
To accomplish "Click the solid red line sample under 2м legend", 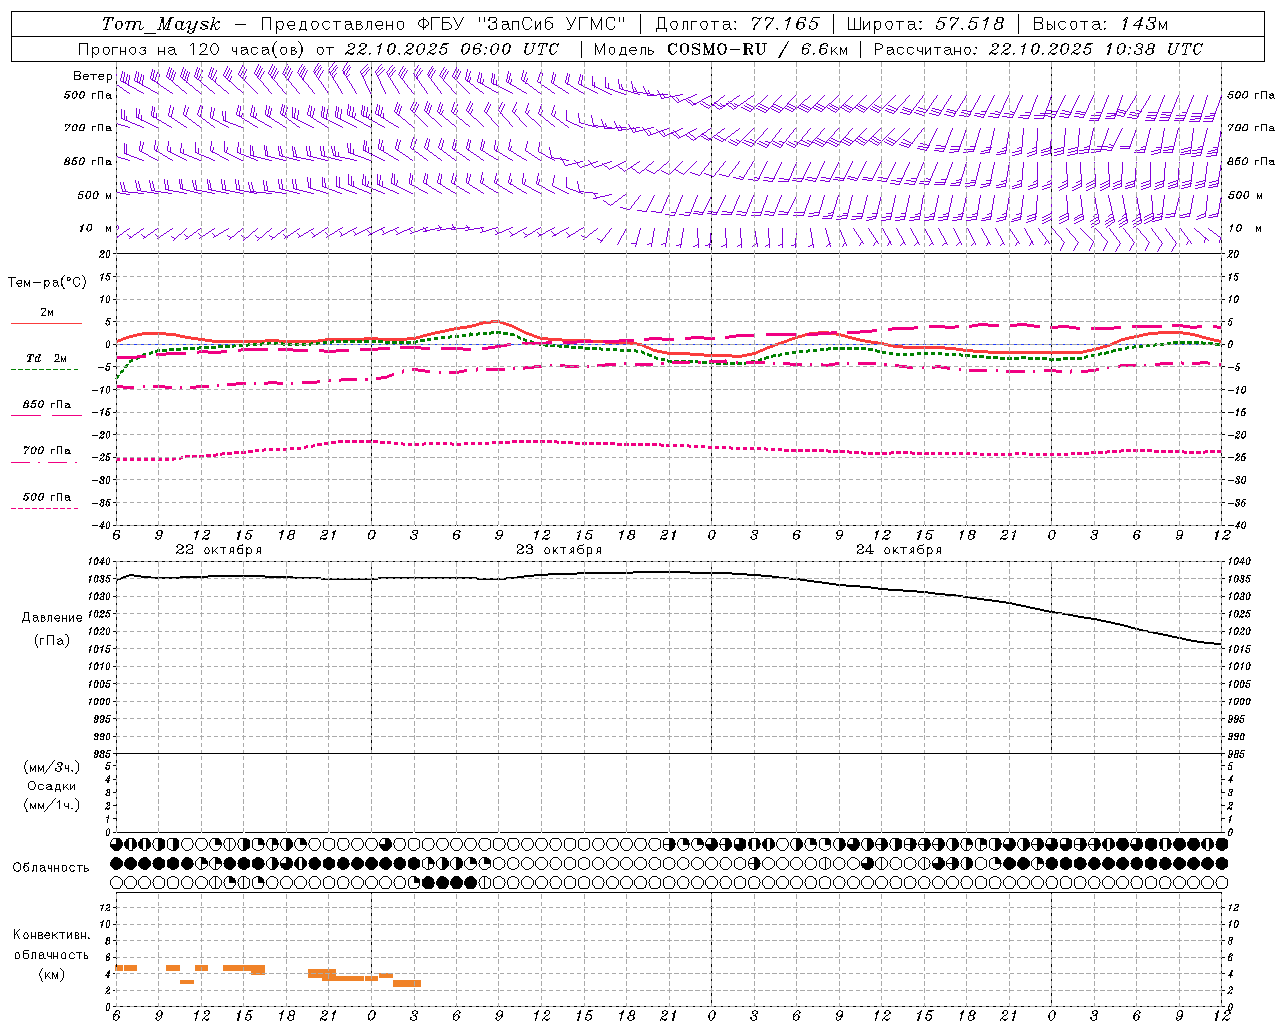I will pos(46,324).
